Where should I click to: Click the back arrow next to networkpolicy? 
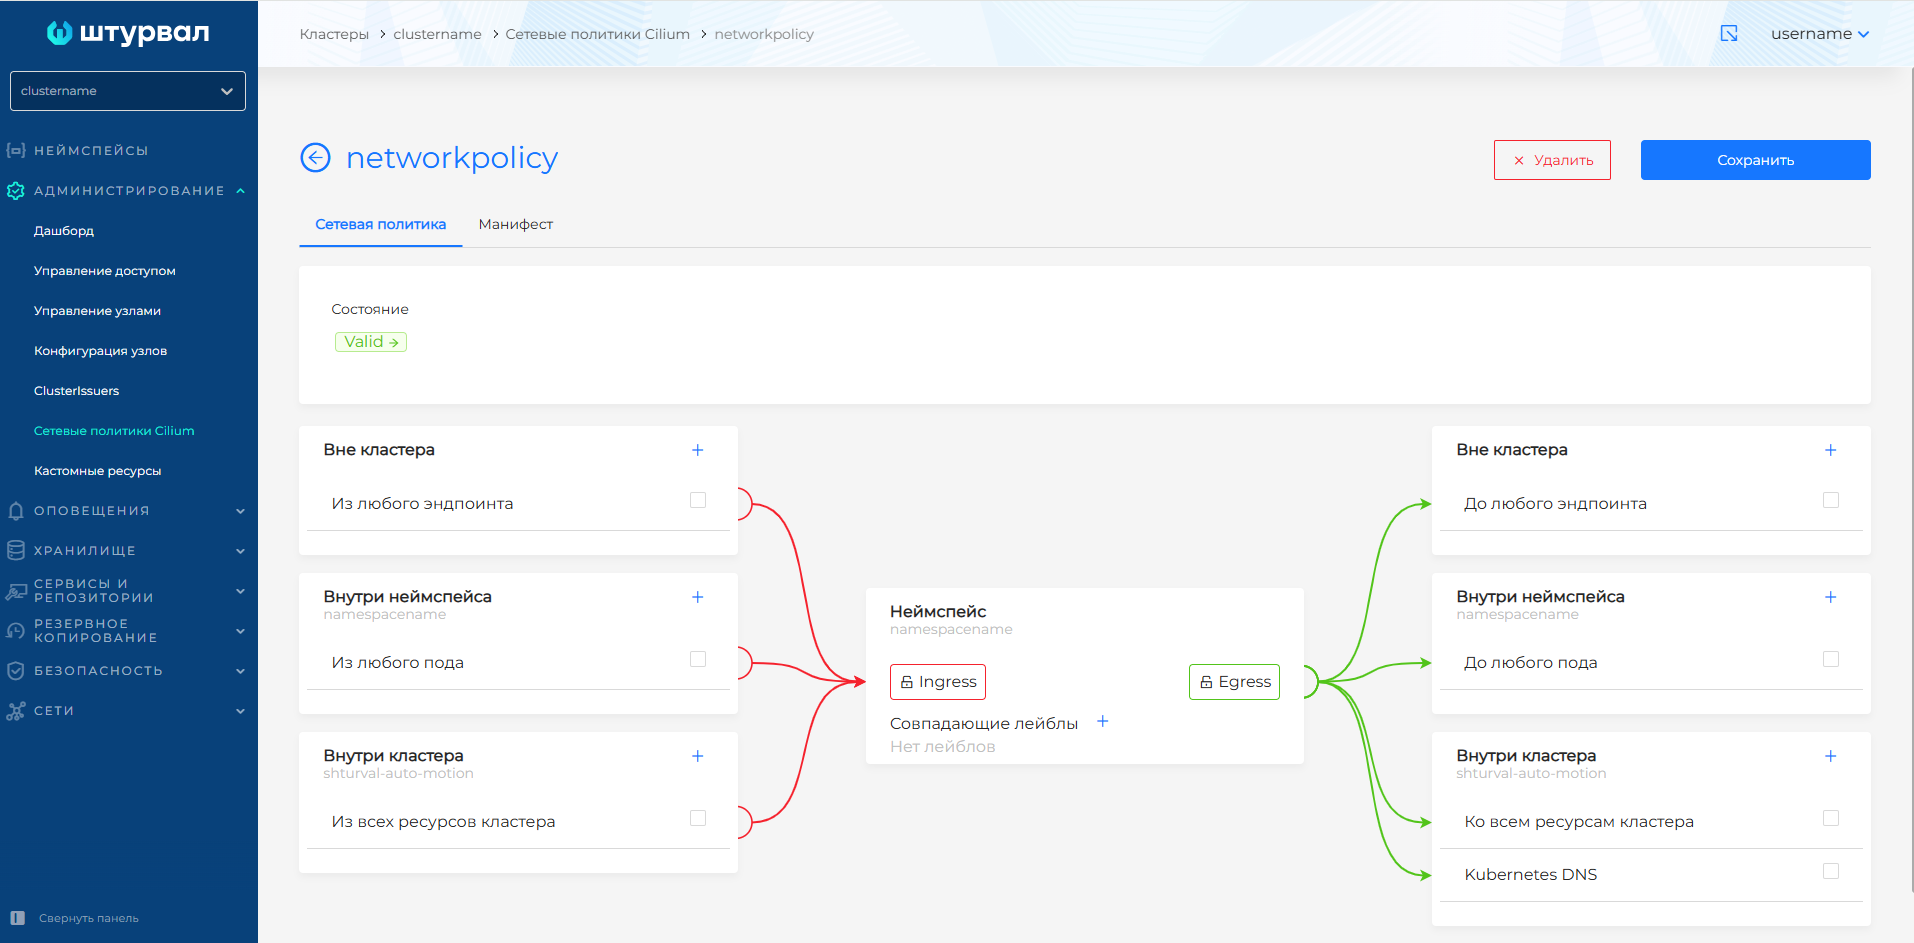click(x=315, y=158)
